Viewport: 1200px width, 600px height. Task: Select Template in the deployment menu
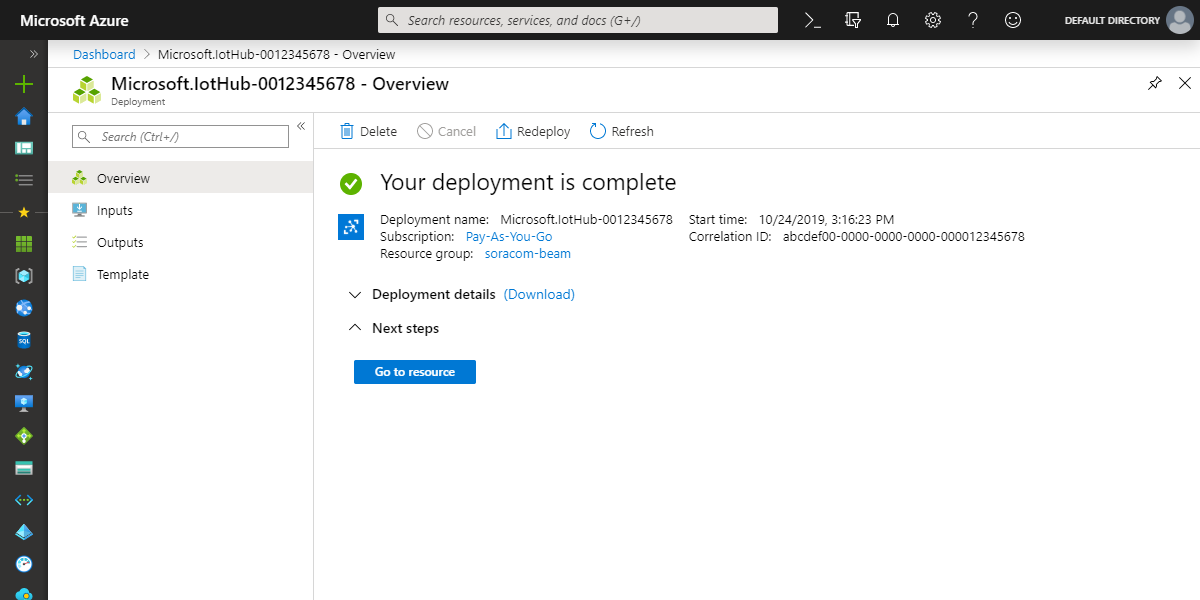[123, 275]
